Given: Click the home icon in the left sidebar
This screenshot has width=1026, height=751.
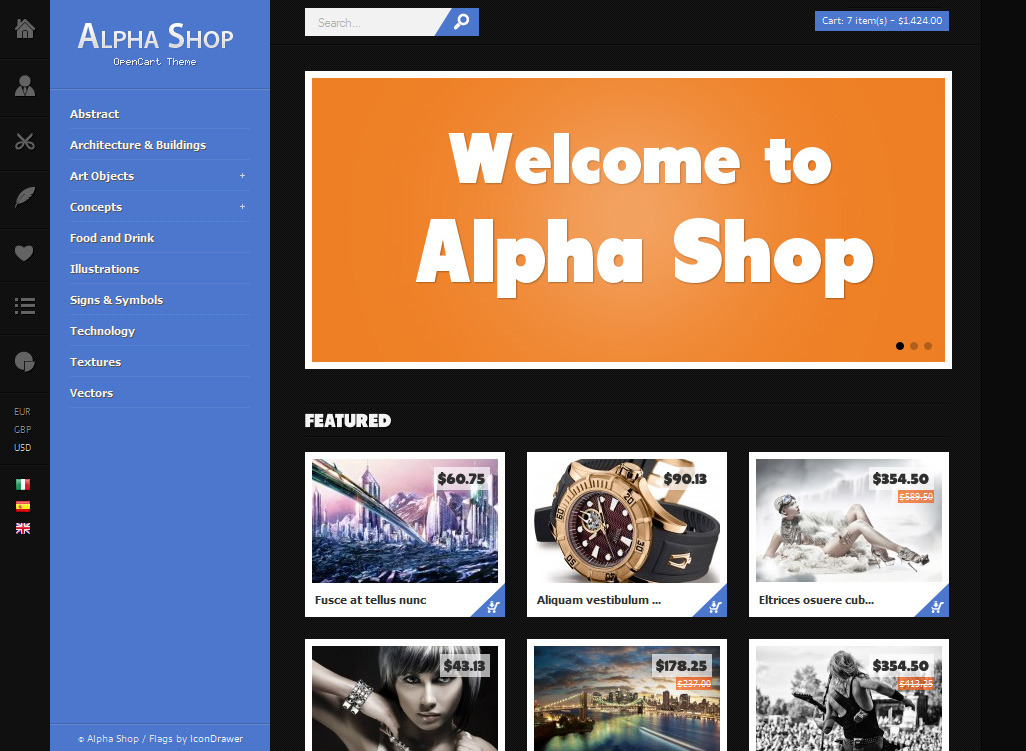Looking at the screenshot, I should (25, 29).
